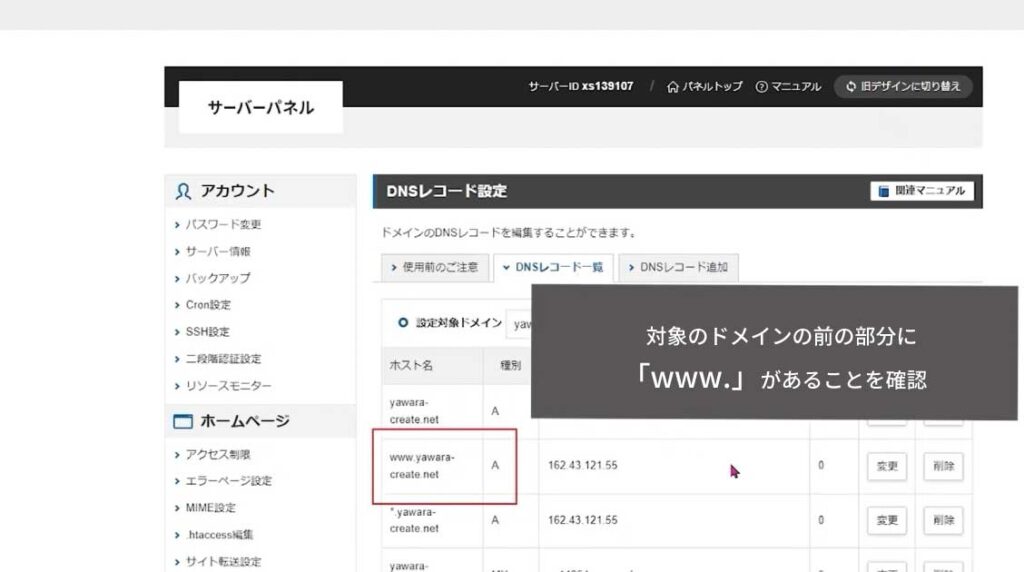Open .htaccess編集 in the sidebar

tap(219, 534)
